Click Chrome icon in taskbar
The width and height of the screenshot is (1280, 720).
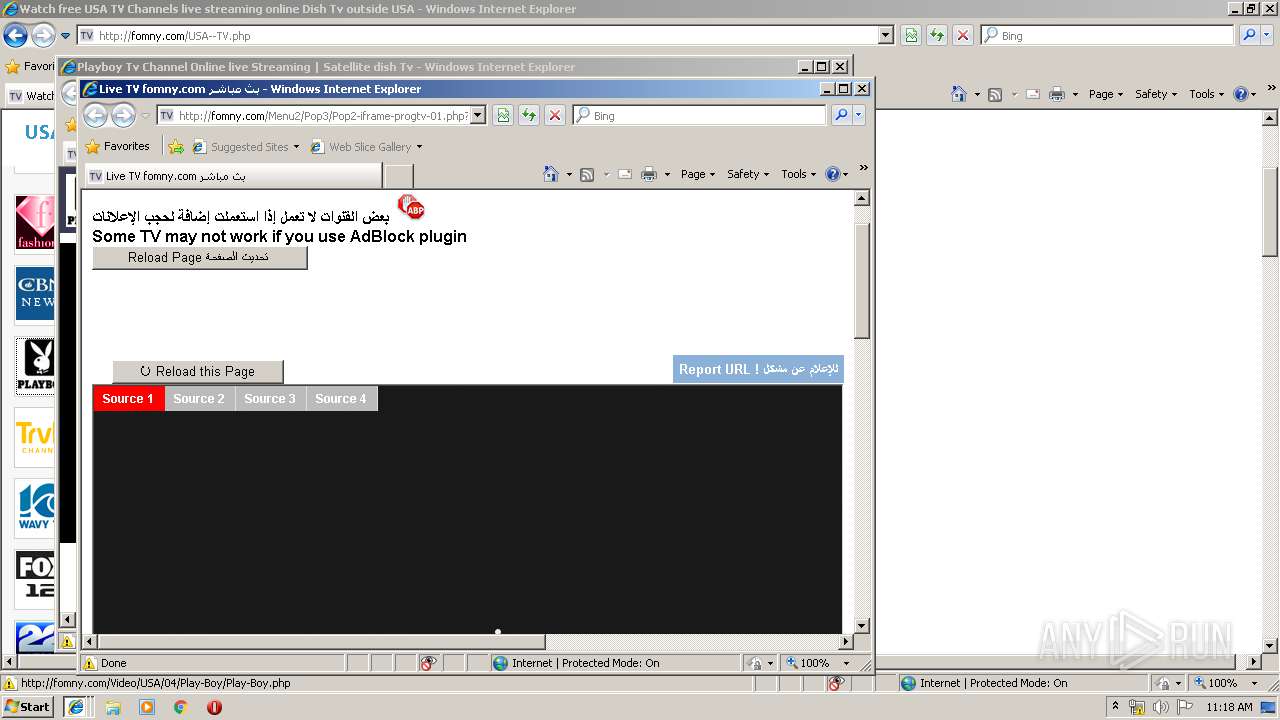coord(180,707)
